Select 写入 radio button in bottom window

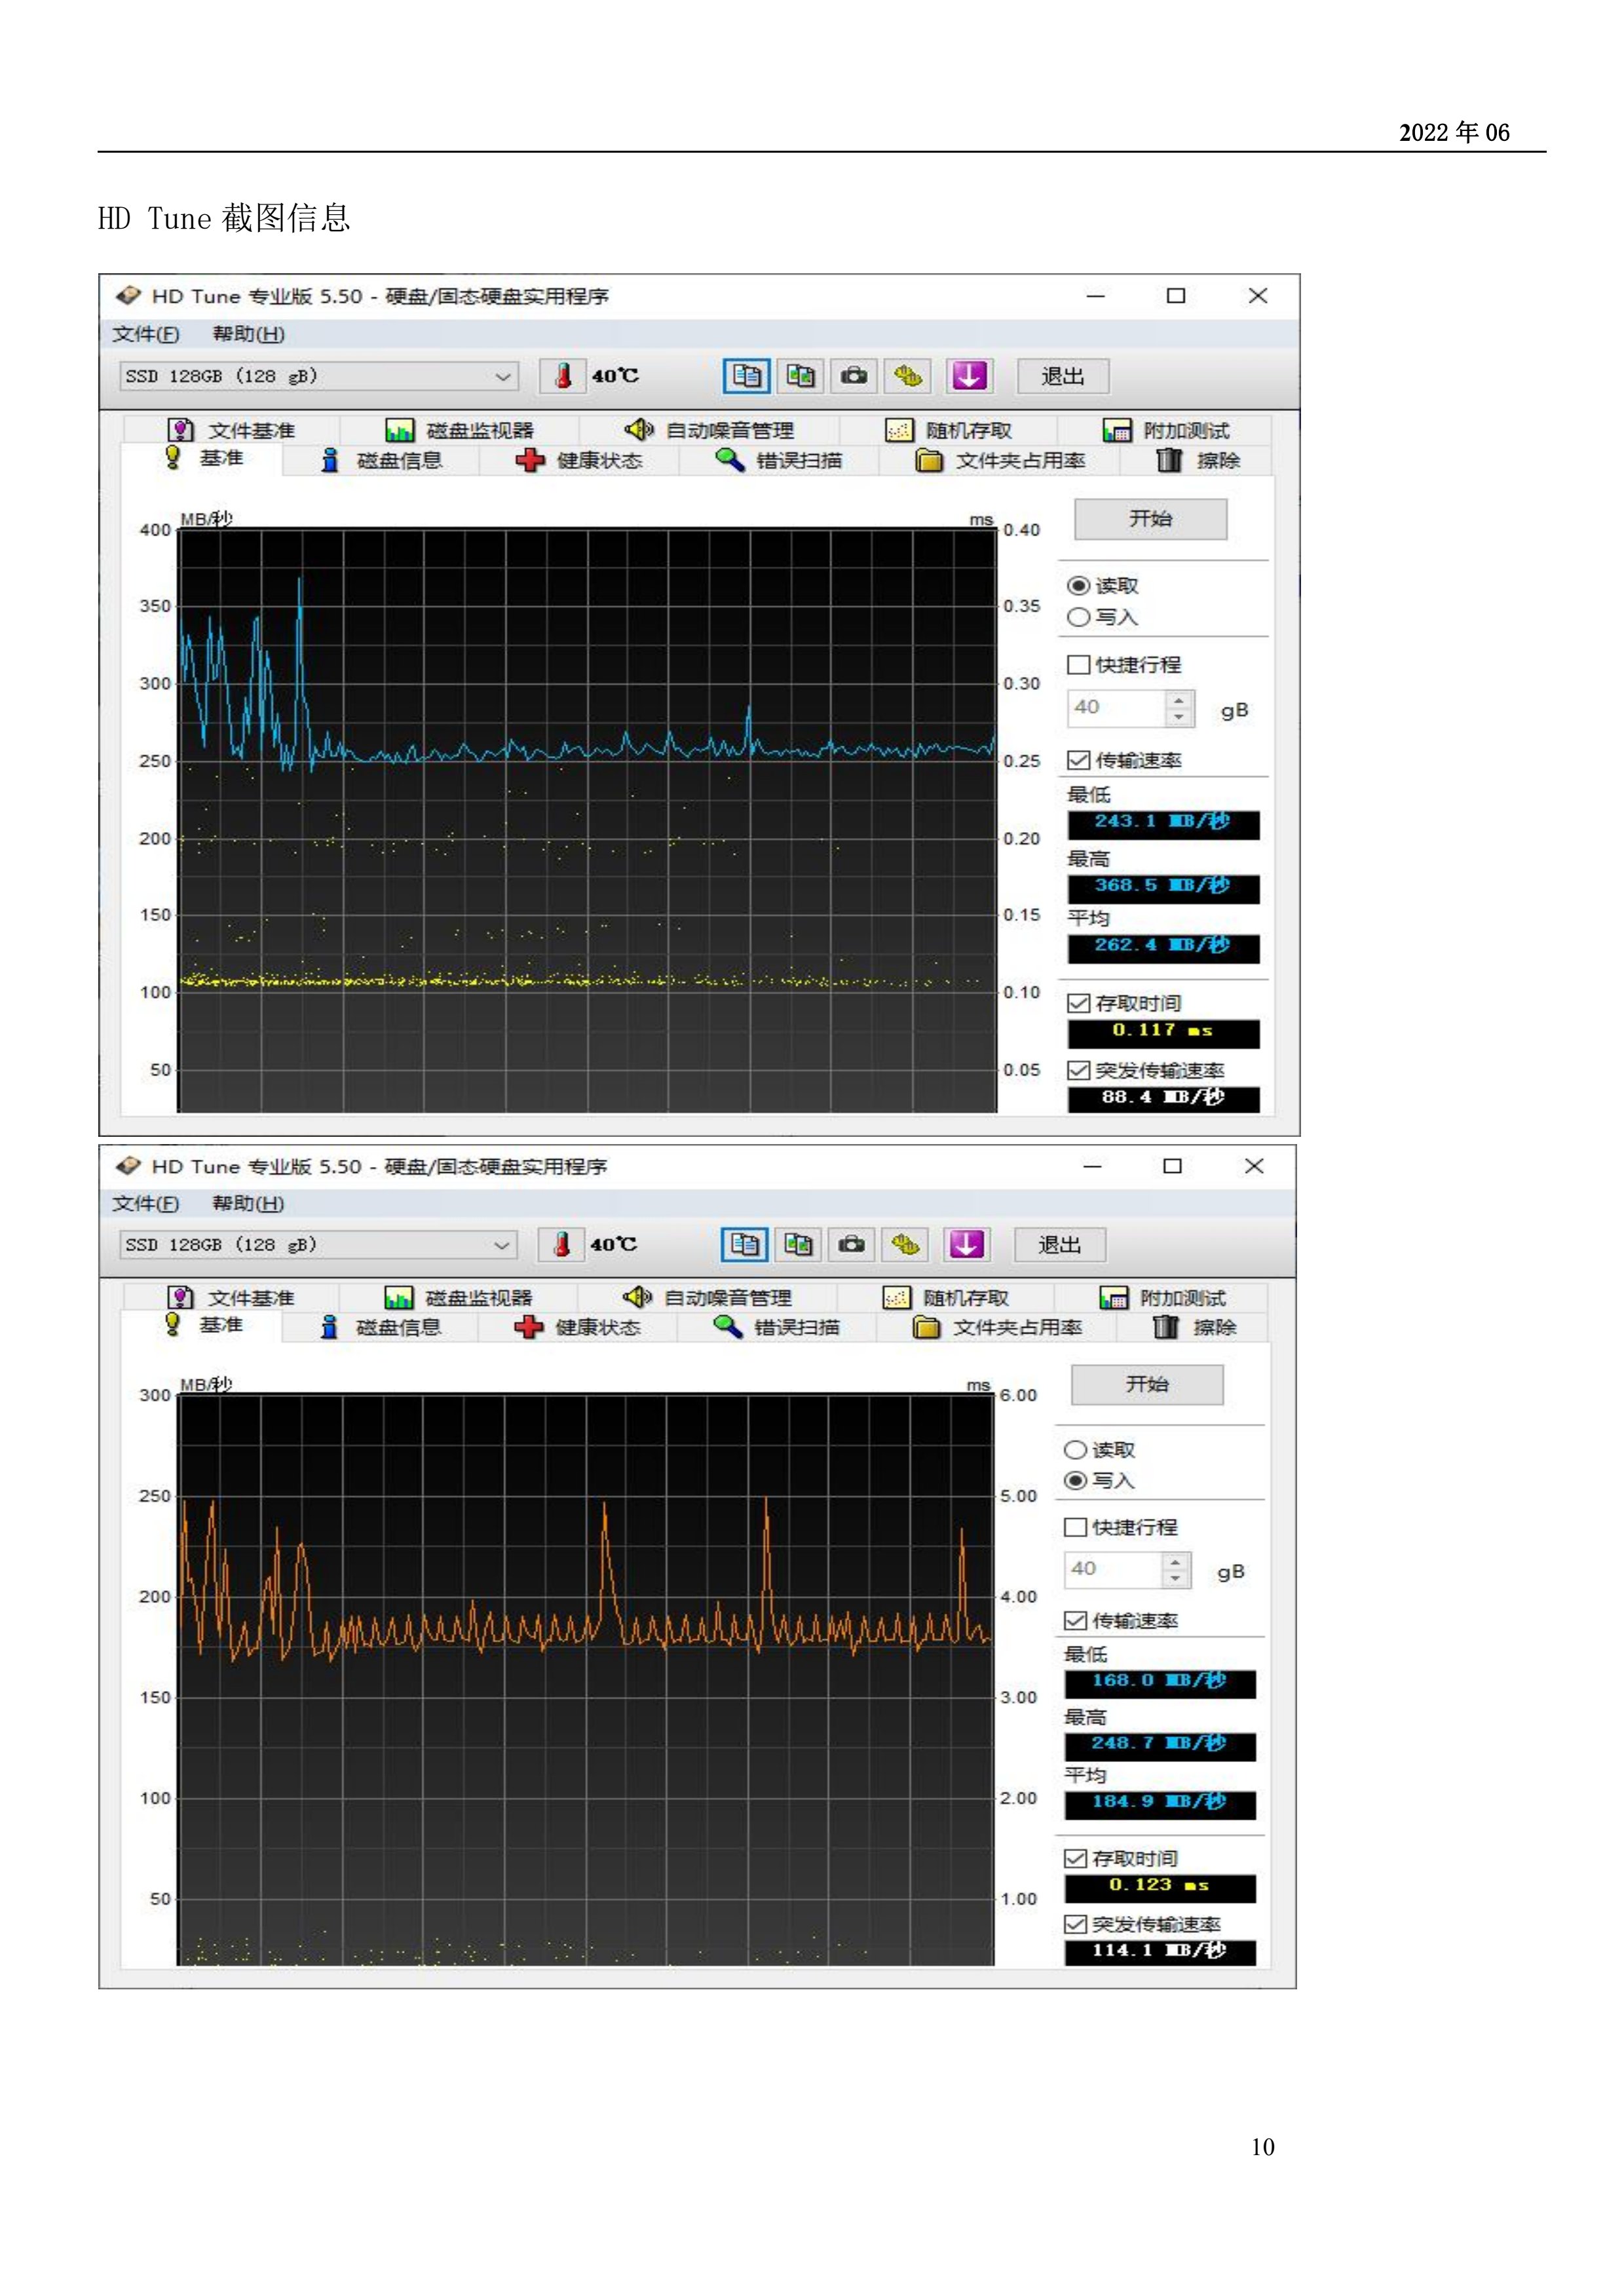click(1075, 1480)
